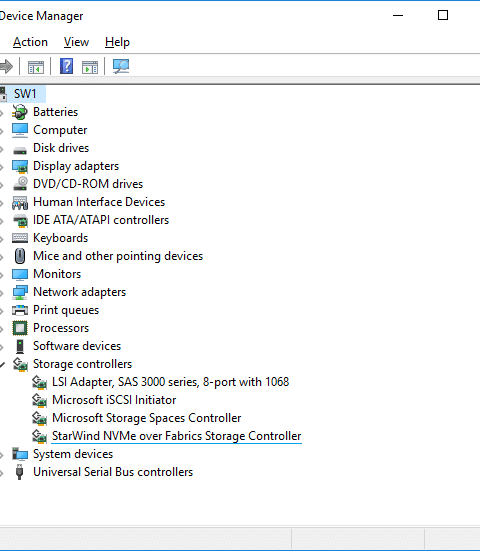Click the Show/Hide Console Tree toolbar icon
This screenshot has height=551, width=480.
pos(36,67)
